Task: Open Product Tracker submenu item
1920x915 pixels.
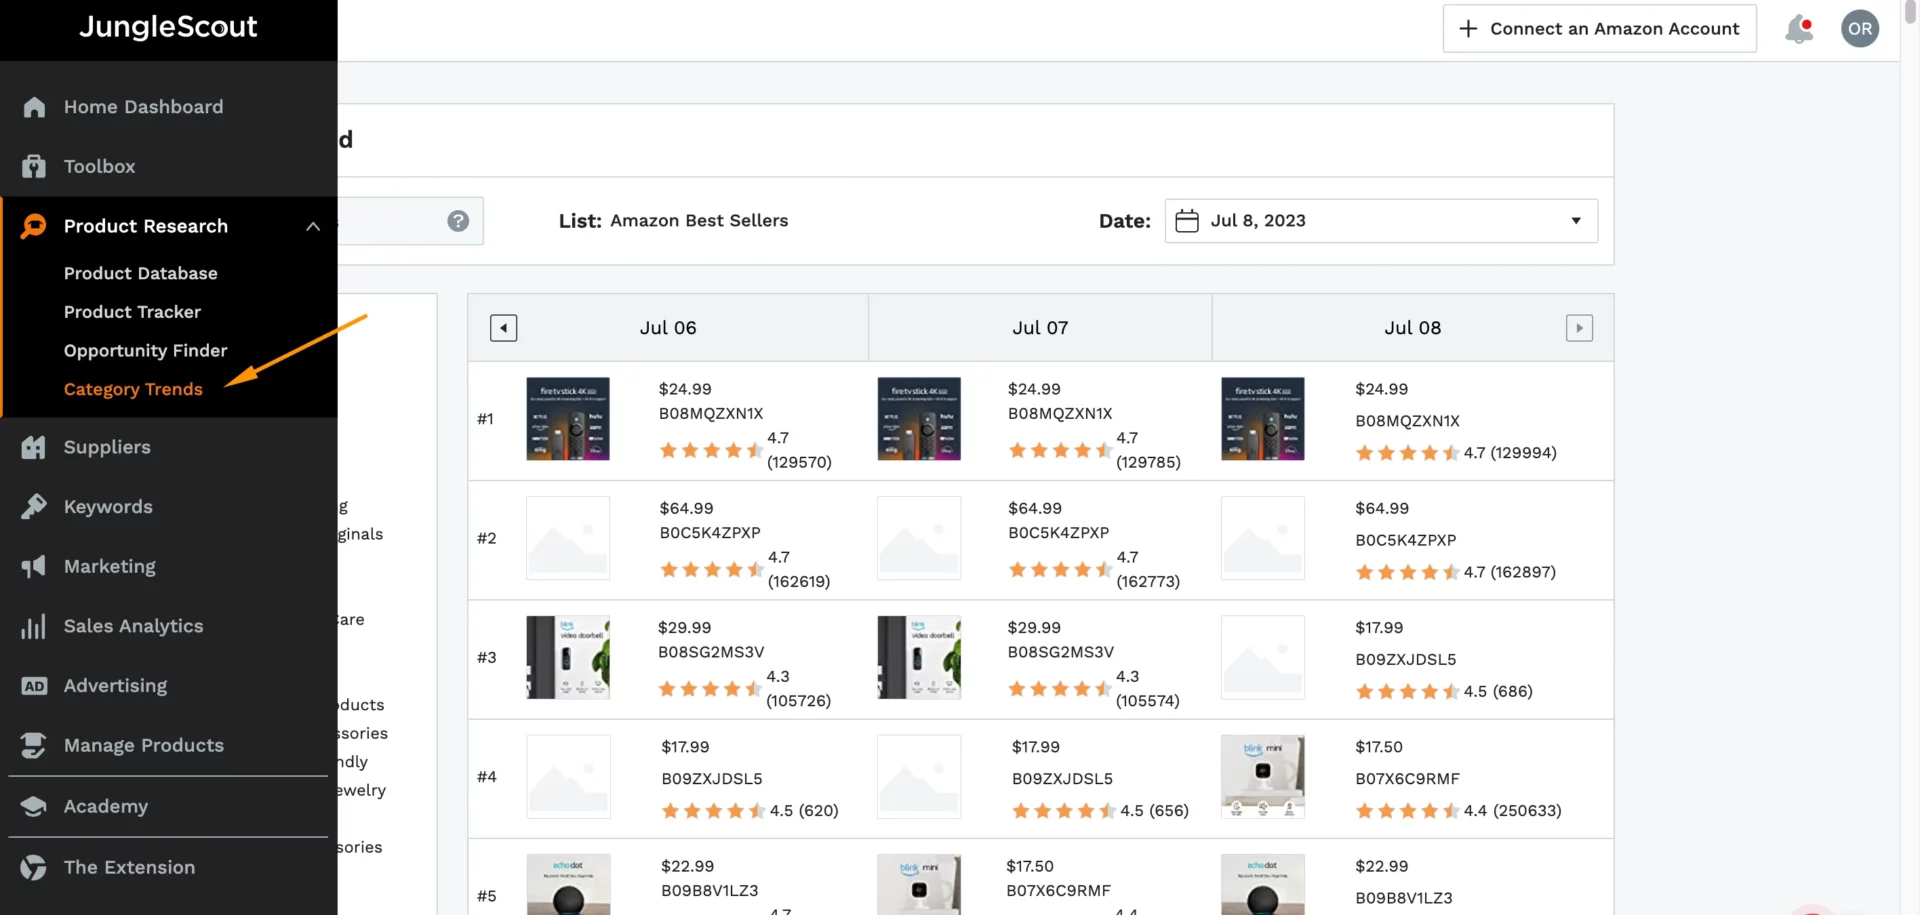Action: click(x=132, y=312)
